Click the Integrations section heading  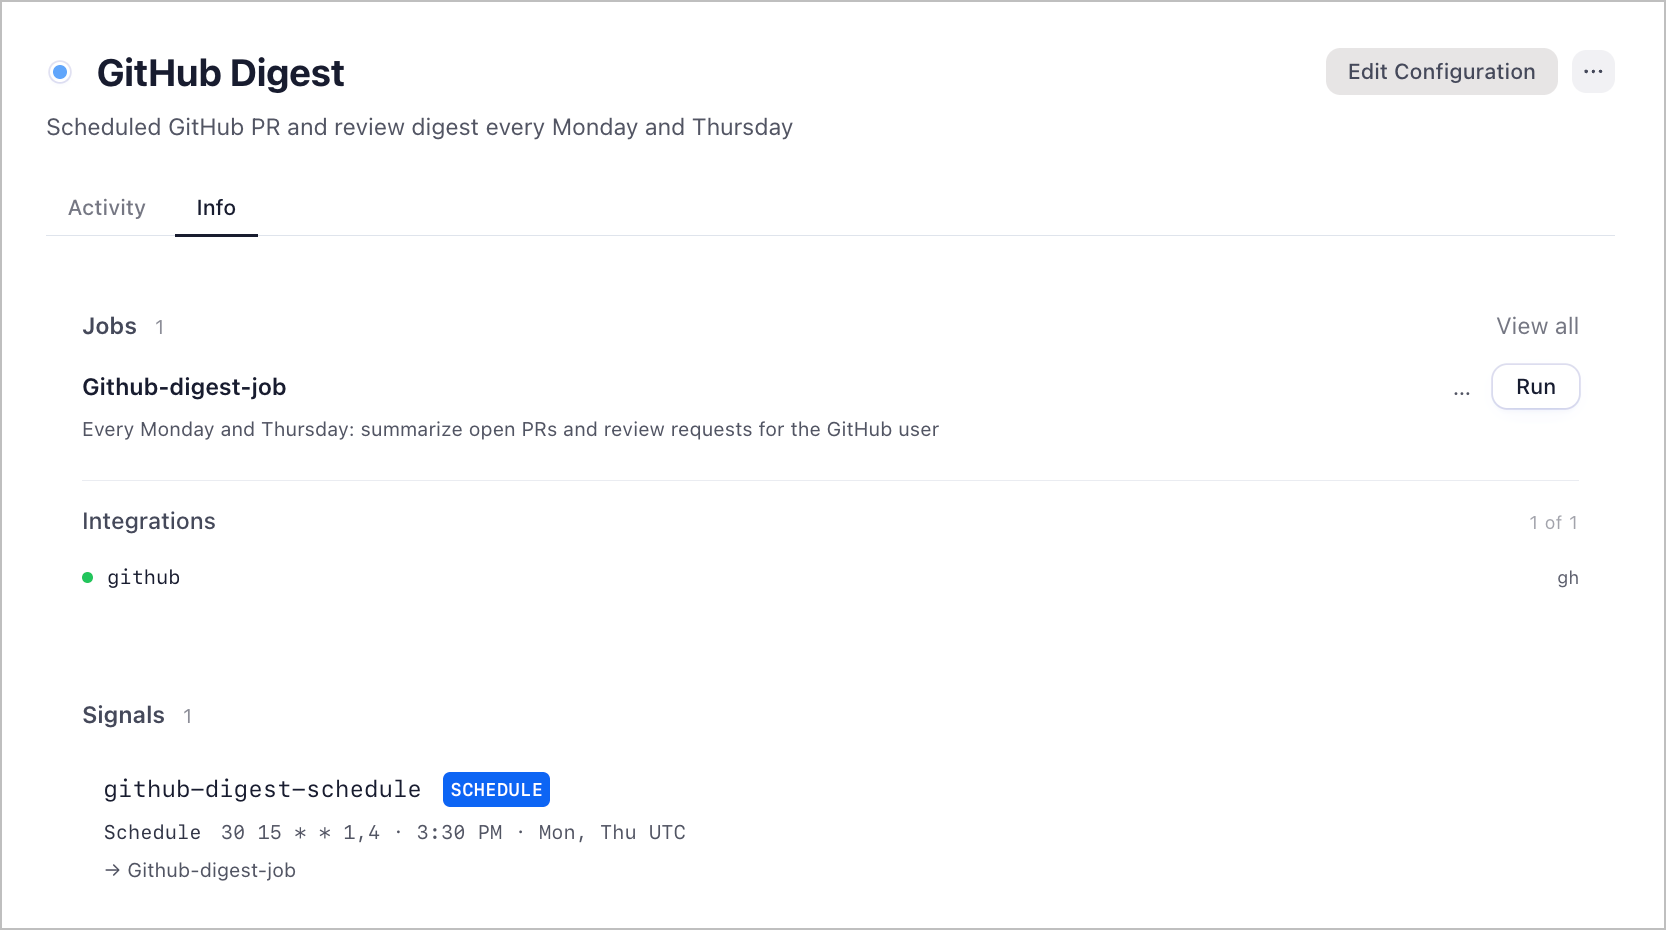pos(149,521)
